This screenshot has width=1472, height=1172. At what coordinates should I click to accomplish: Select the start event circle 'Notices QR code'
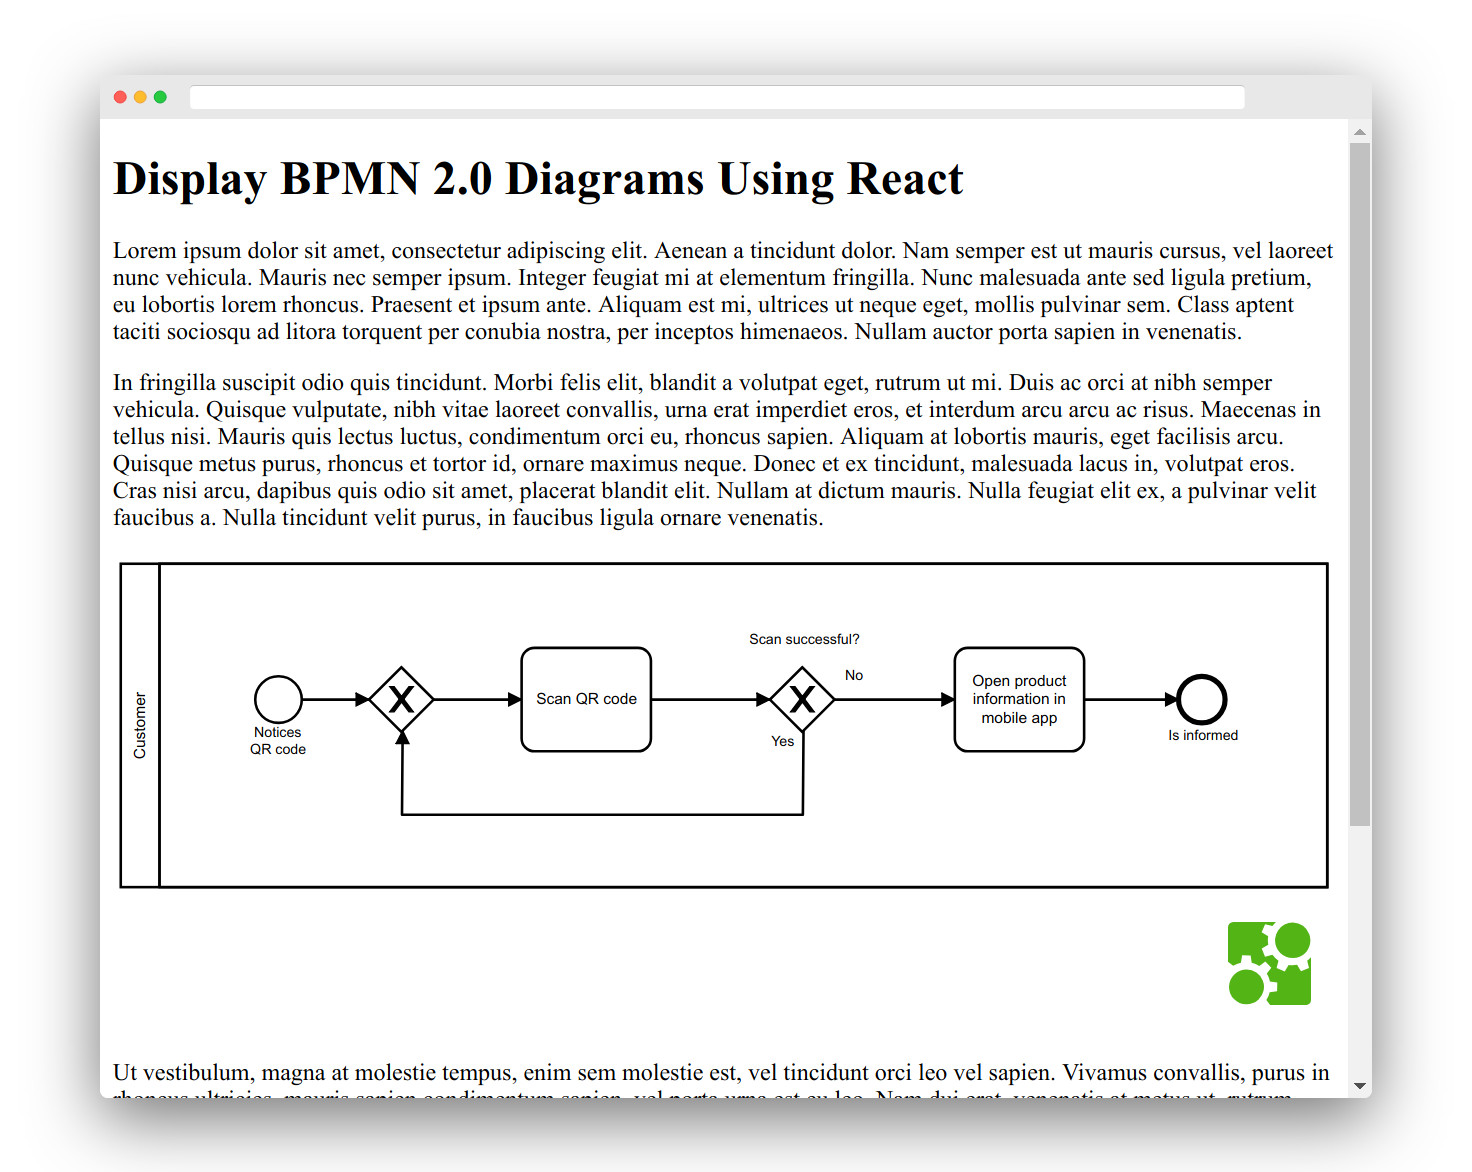[278, 699]
